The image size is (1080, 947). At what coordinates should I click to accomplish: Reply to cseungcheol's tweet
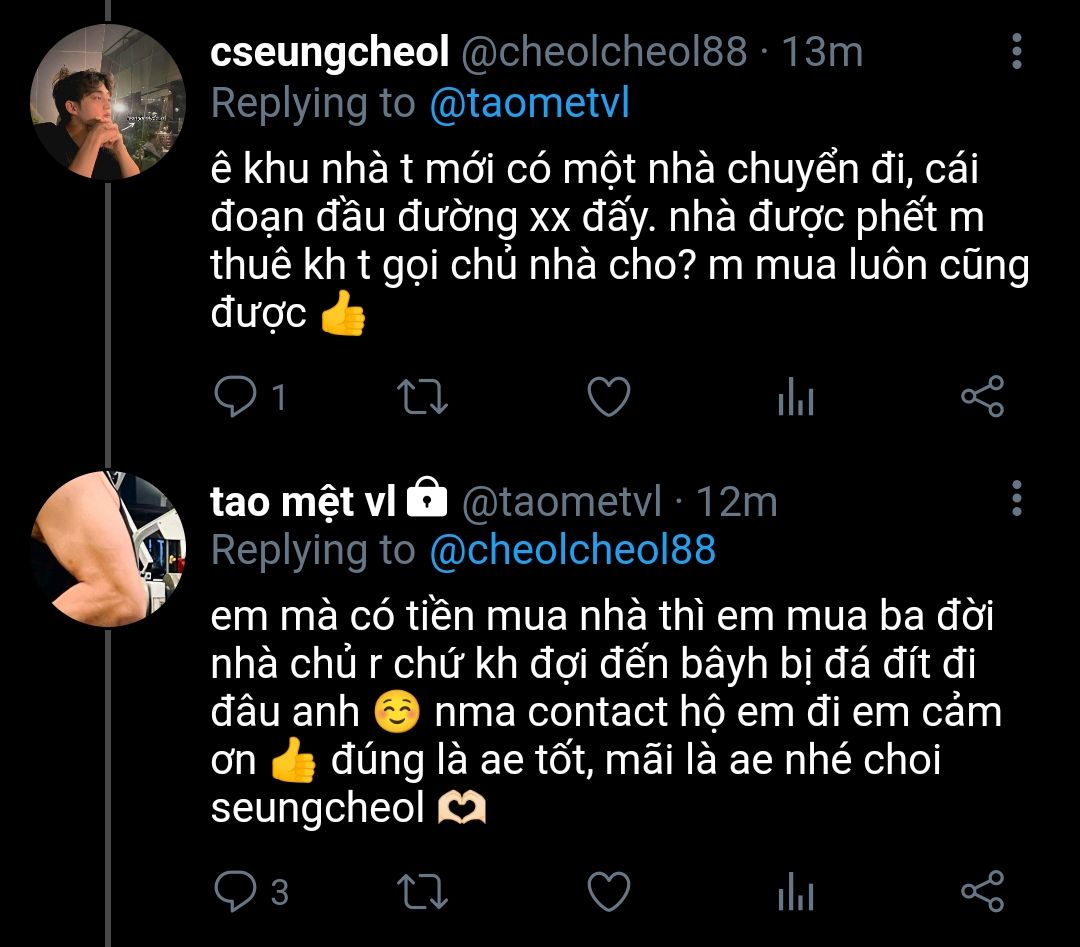click(x=236, y=398)
